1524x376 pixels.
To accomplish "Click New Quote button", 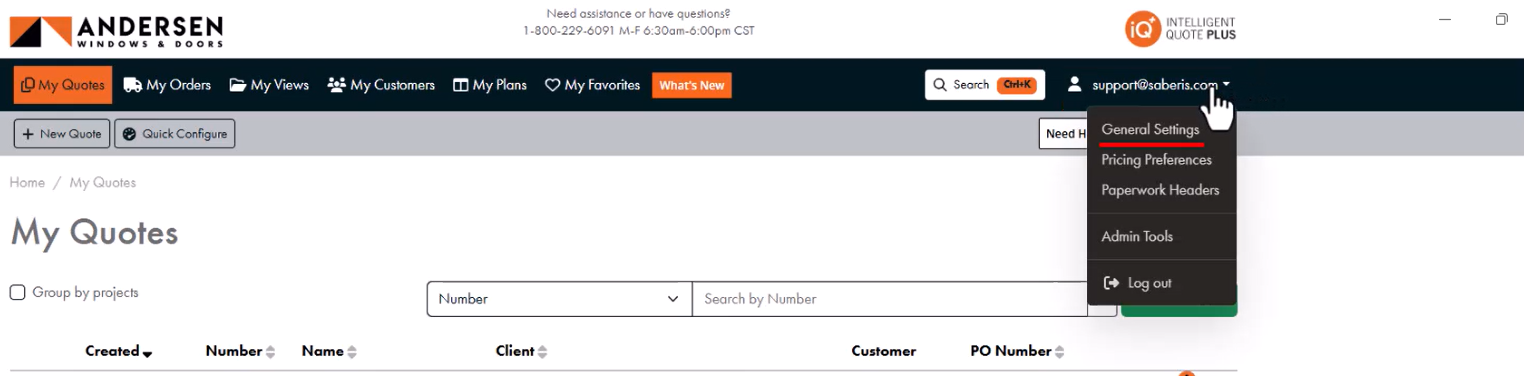I will click(62, 134).
